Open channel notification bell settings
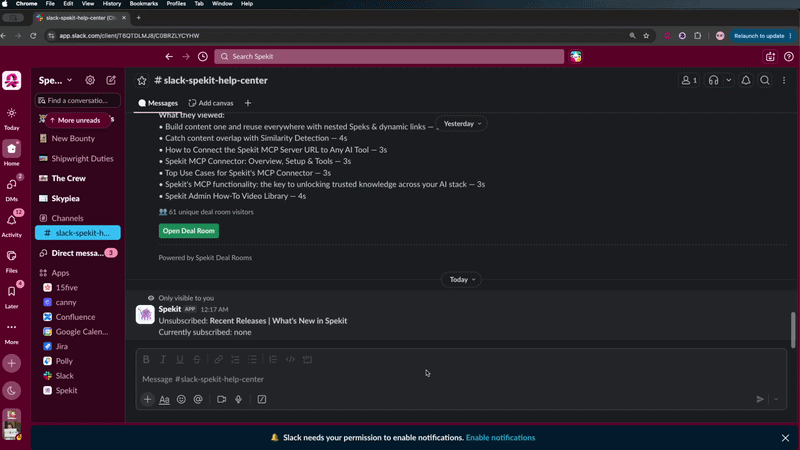 746,80
